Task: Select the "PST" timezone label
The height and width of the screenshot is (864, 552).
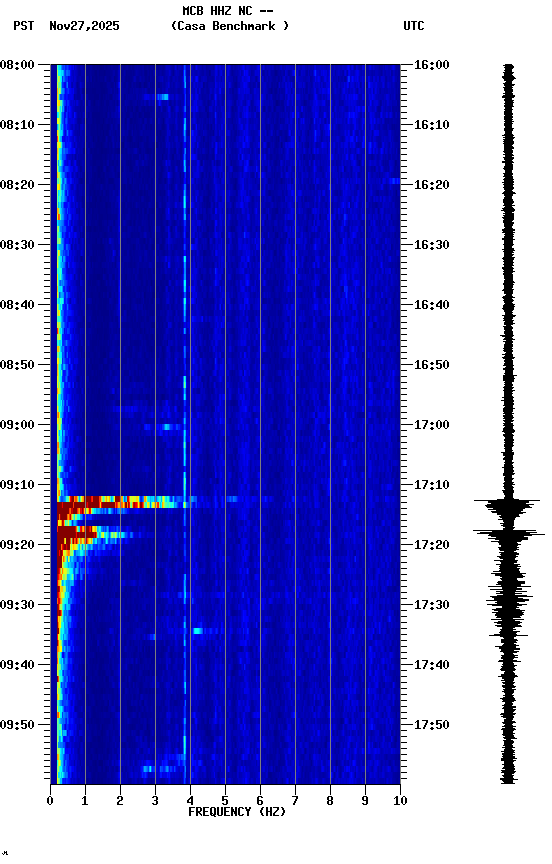Action: coord(24,26)
